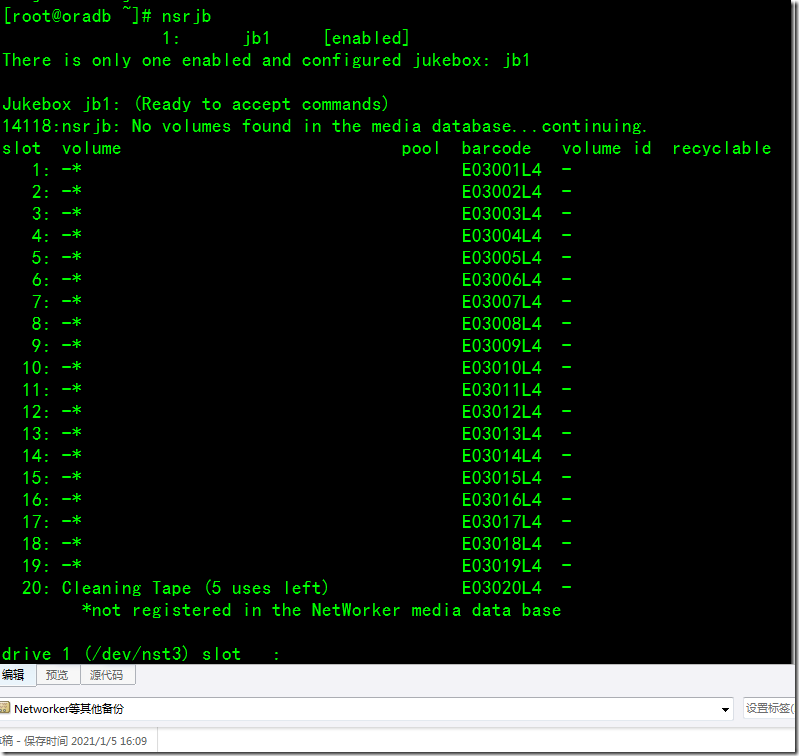Select barcode E03010L4 in slot 10
This screenshot has height=756, width=799.
501,368
